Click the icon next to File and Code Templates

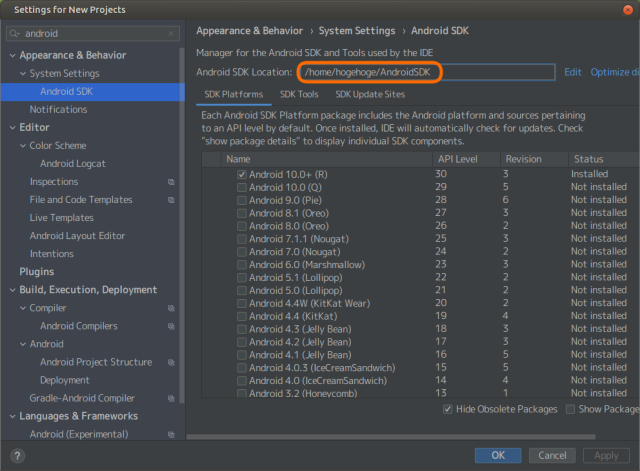(x=171, y=200)
